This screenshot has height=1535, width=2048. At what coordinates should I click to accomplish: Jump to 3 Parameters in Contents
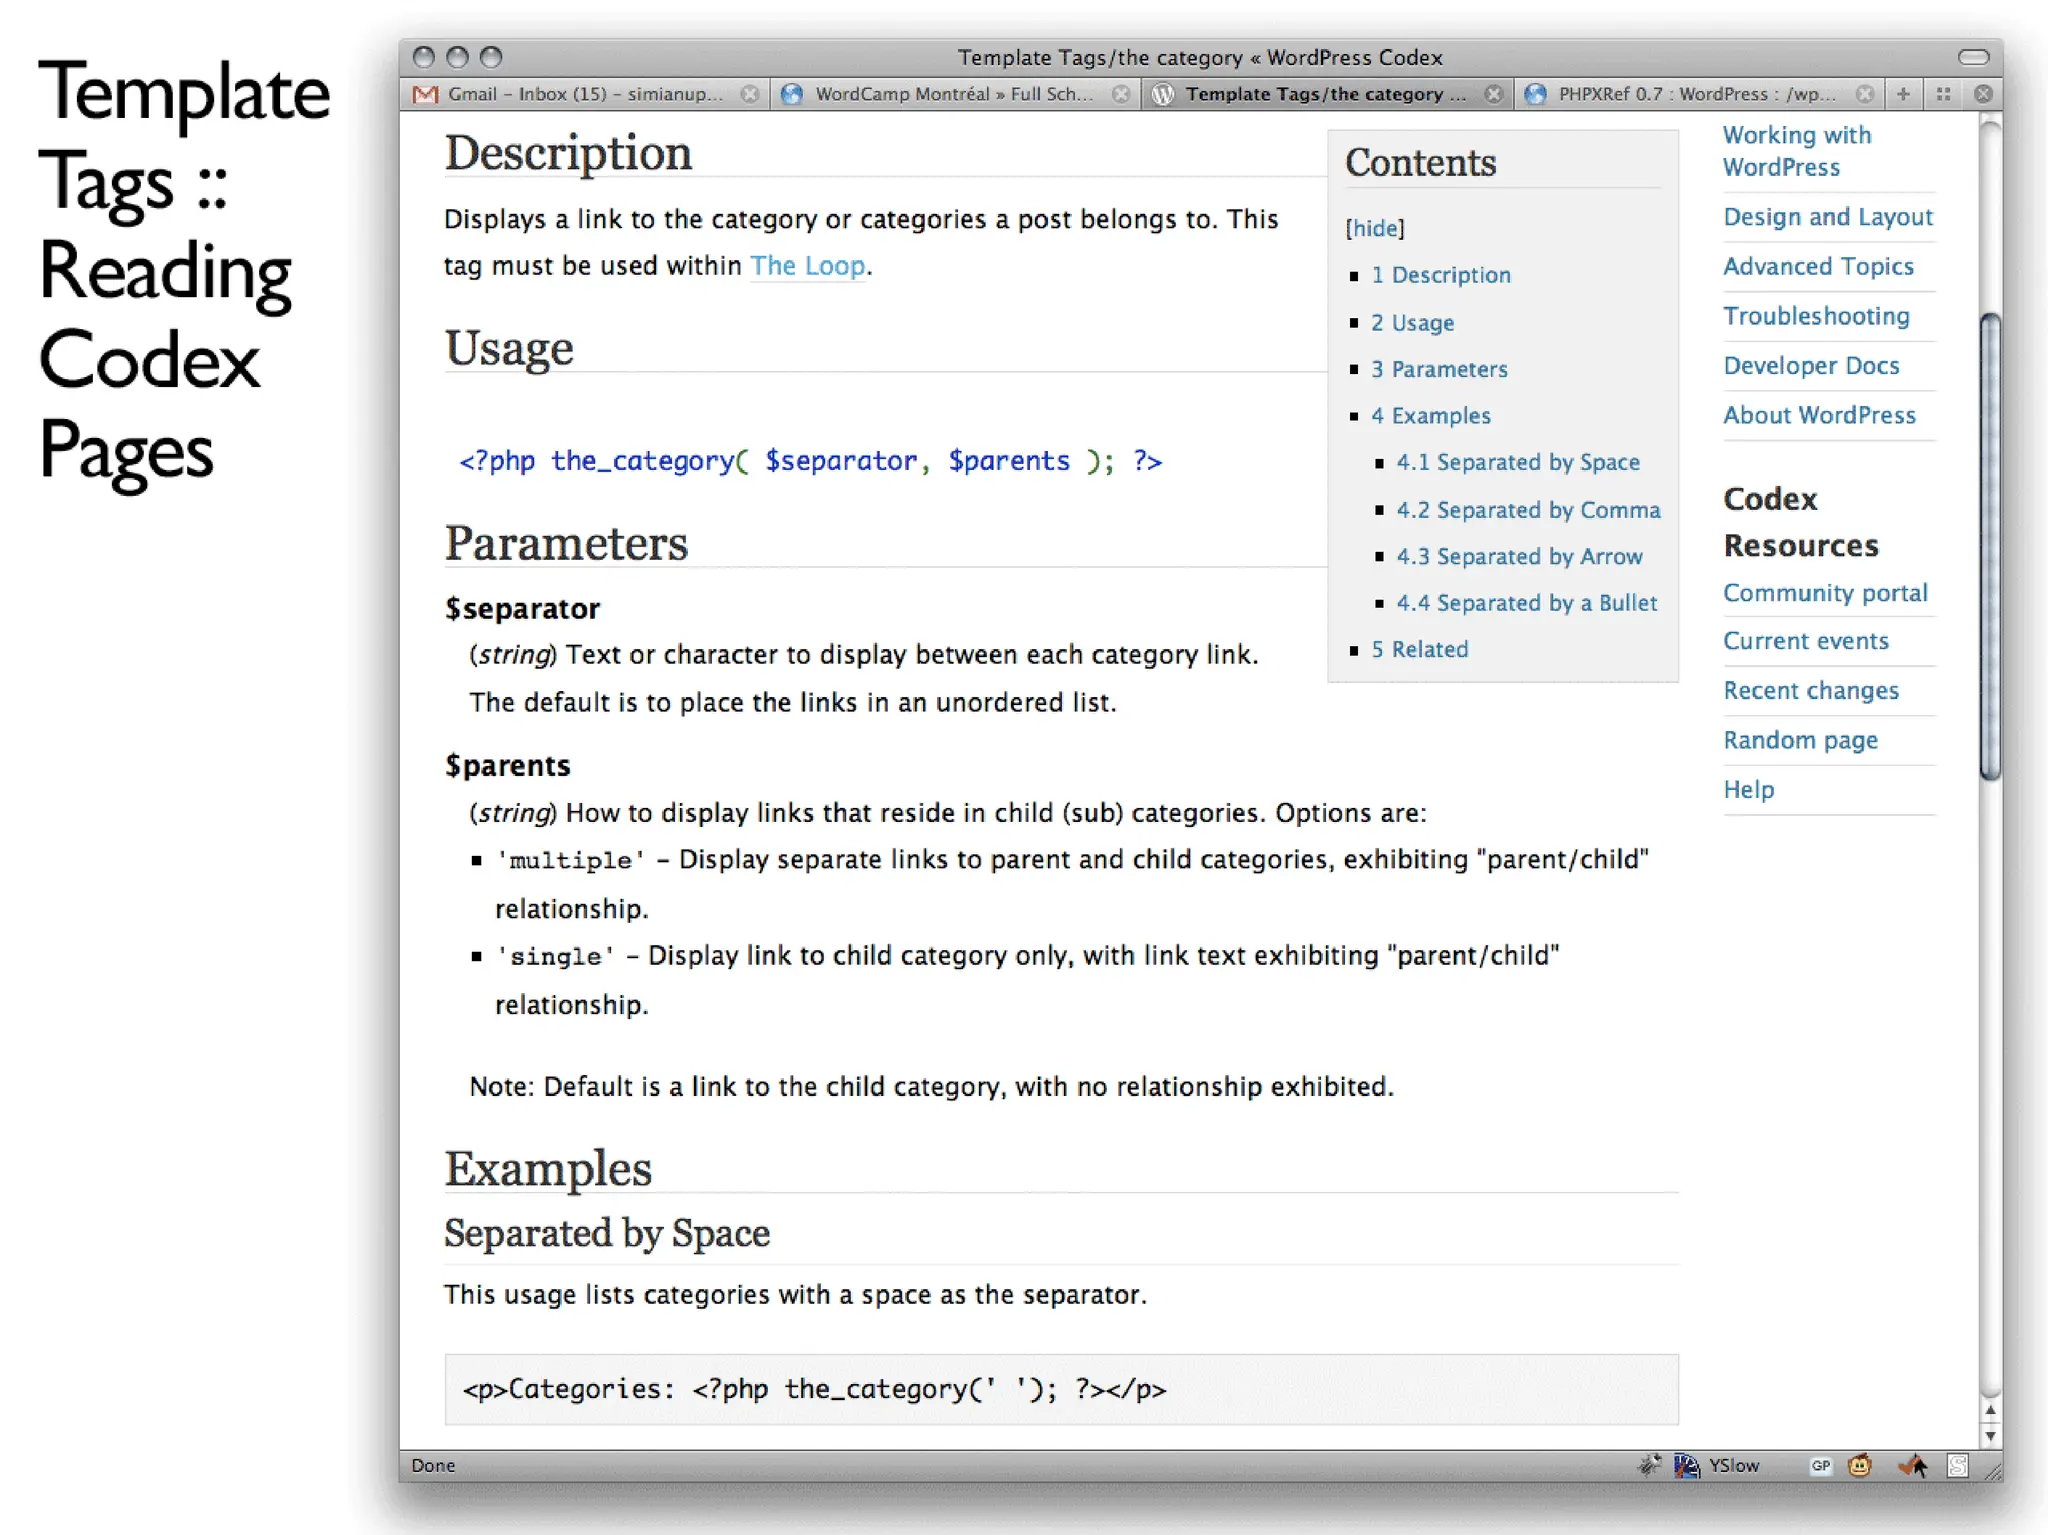pos(1439,369)
